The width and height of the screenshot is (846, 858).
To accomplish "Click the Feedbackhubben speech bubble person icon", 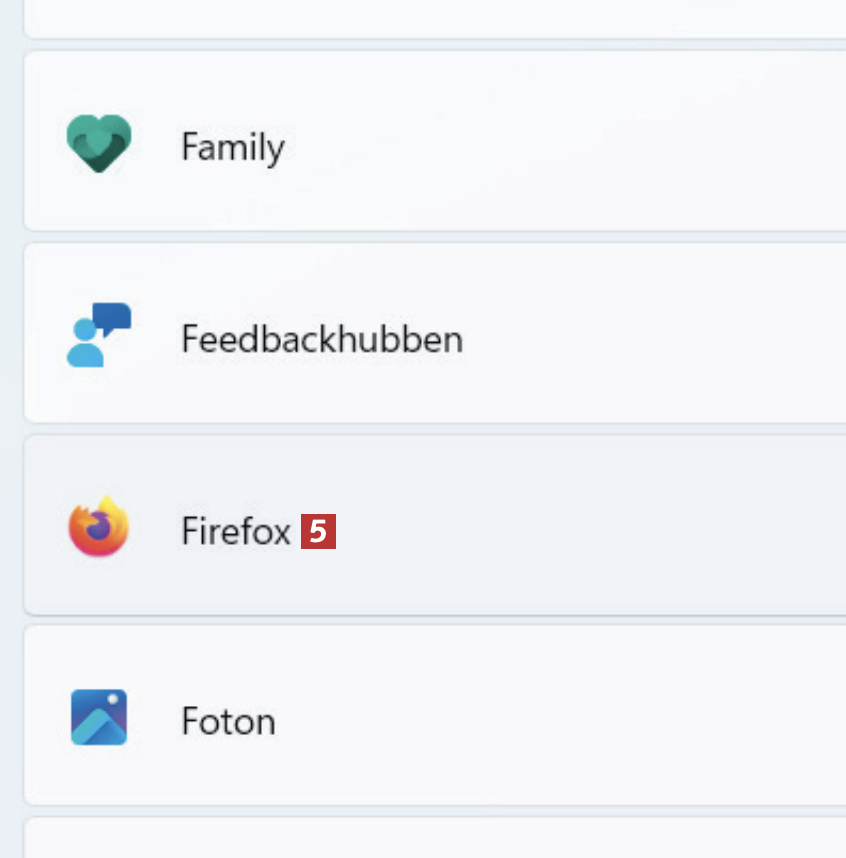I will (x=98, y=335).
